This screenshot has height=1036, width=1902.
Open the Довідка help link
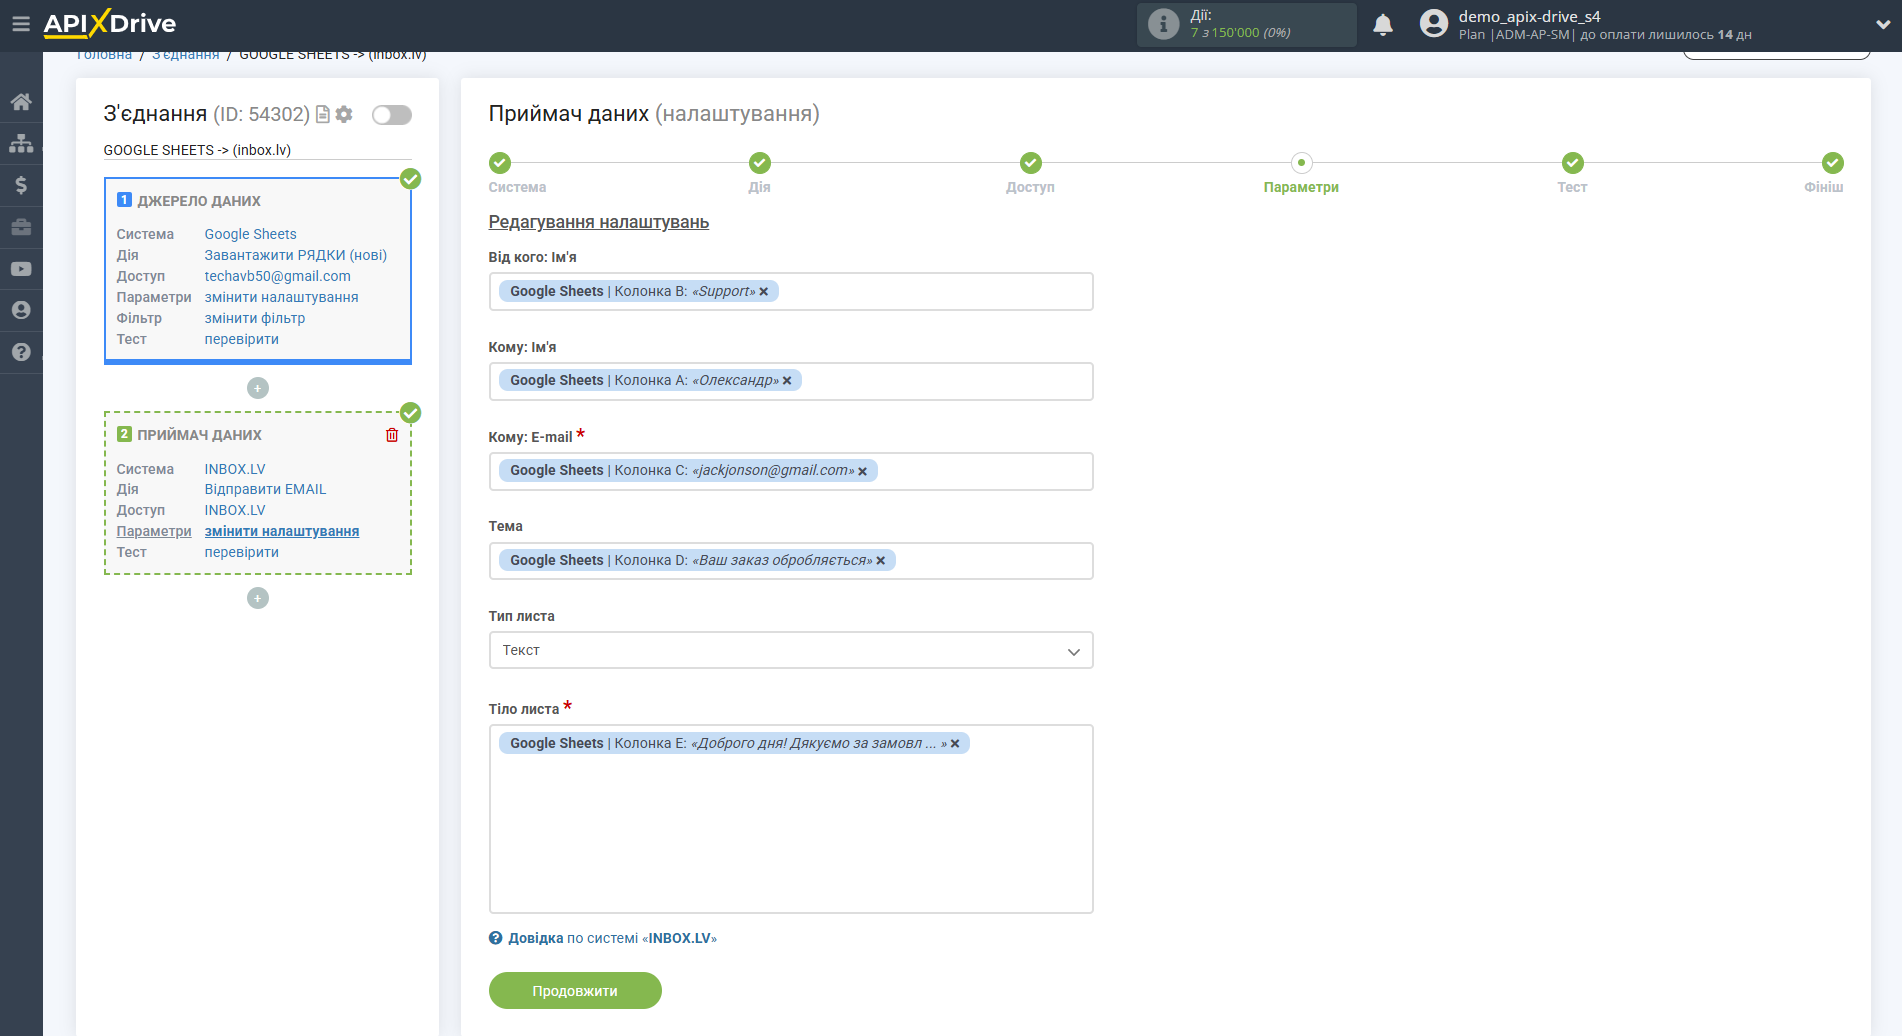[536, 938]
